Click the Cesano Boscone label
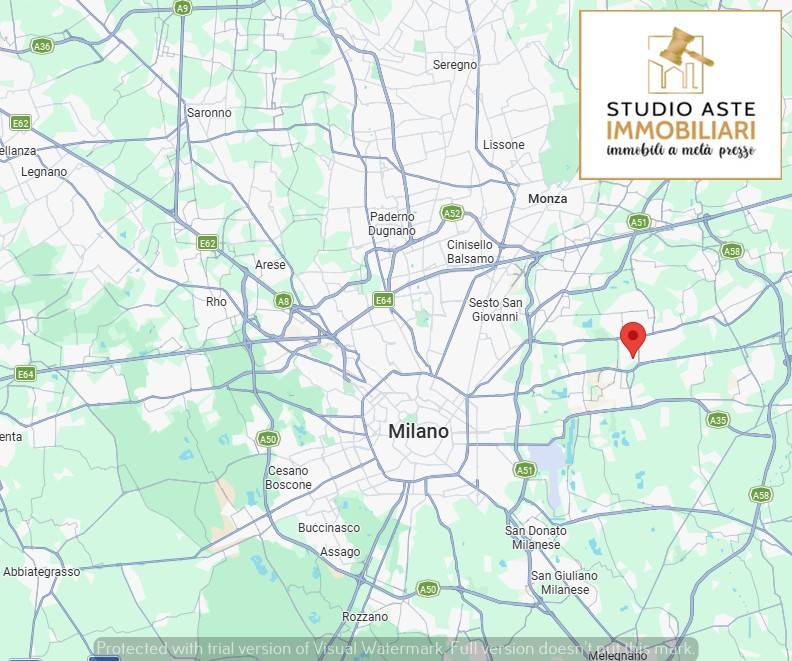The width and height of the screenshot is (792, 661). click(288, 478)
